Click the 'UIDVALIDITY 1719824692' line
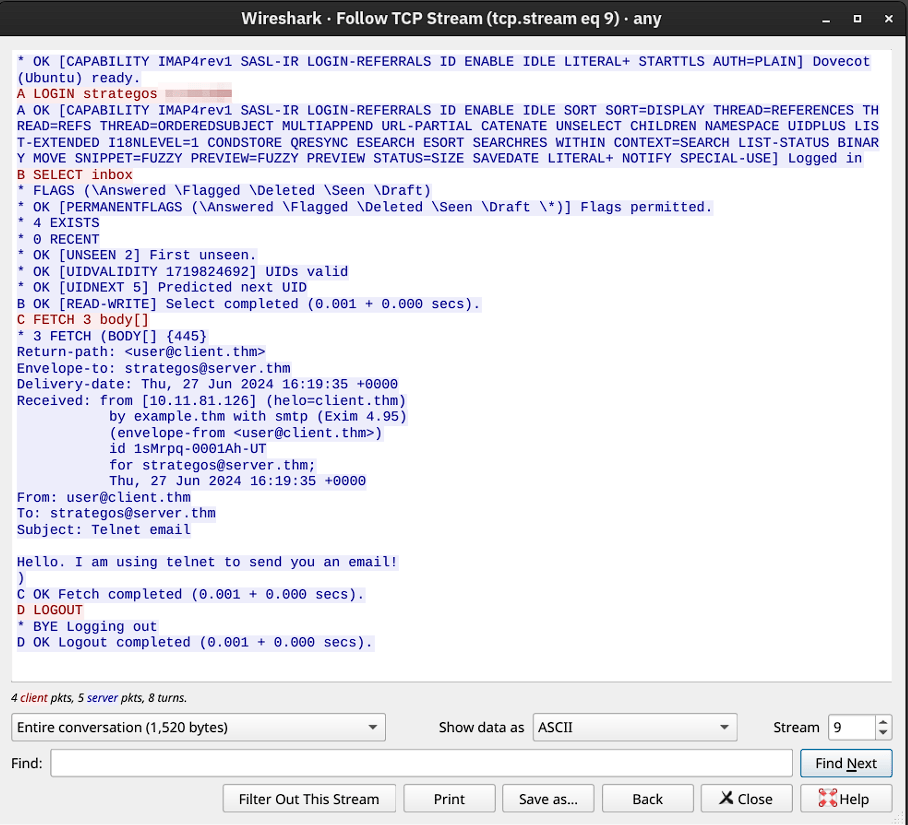 tap(182, 272)
